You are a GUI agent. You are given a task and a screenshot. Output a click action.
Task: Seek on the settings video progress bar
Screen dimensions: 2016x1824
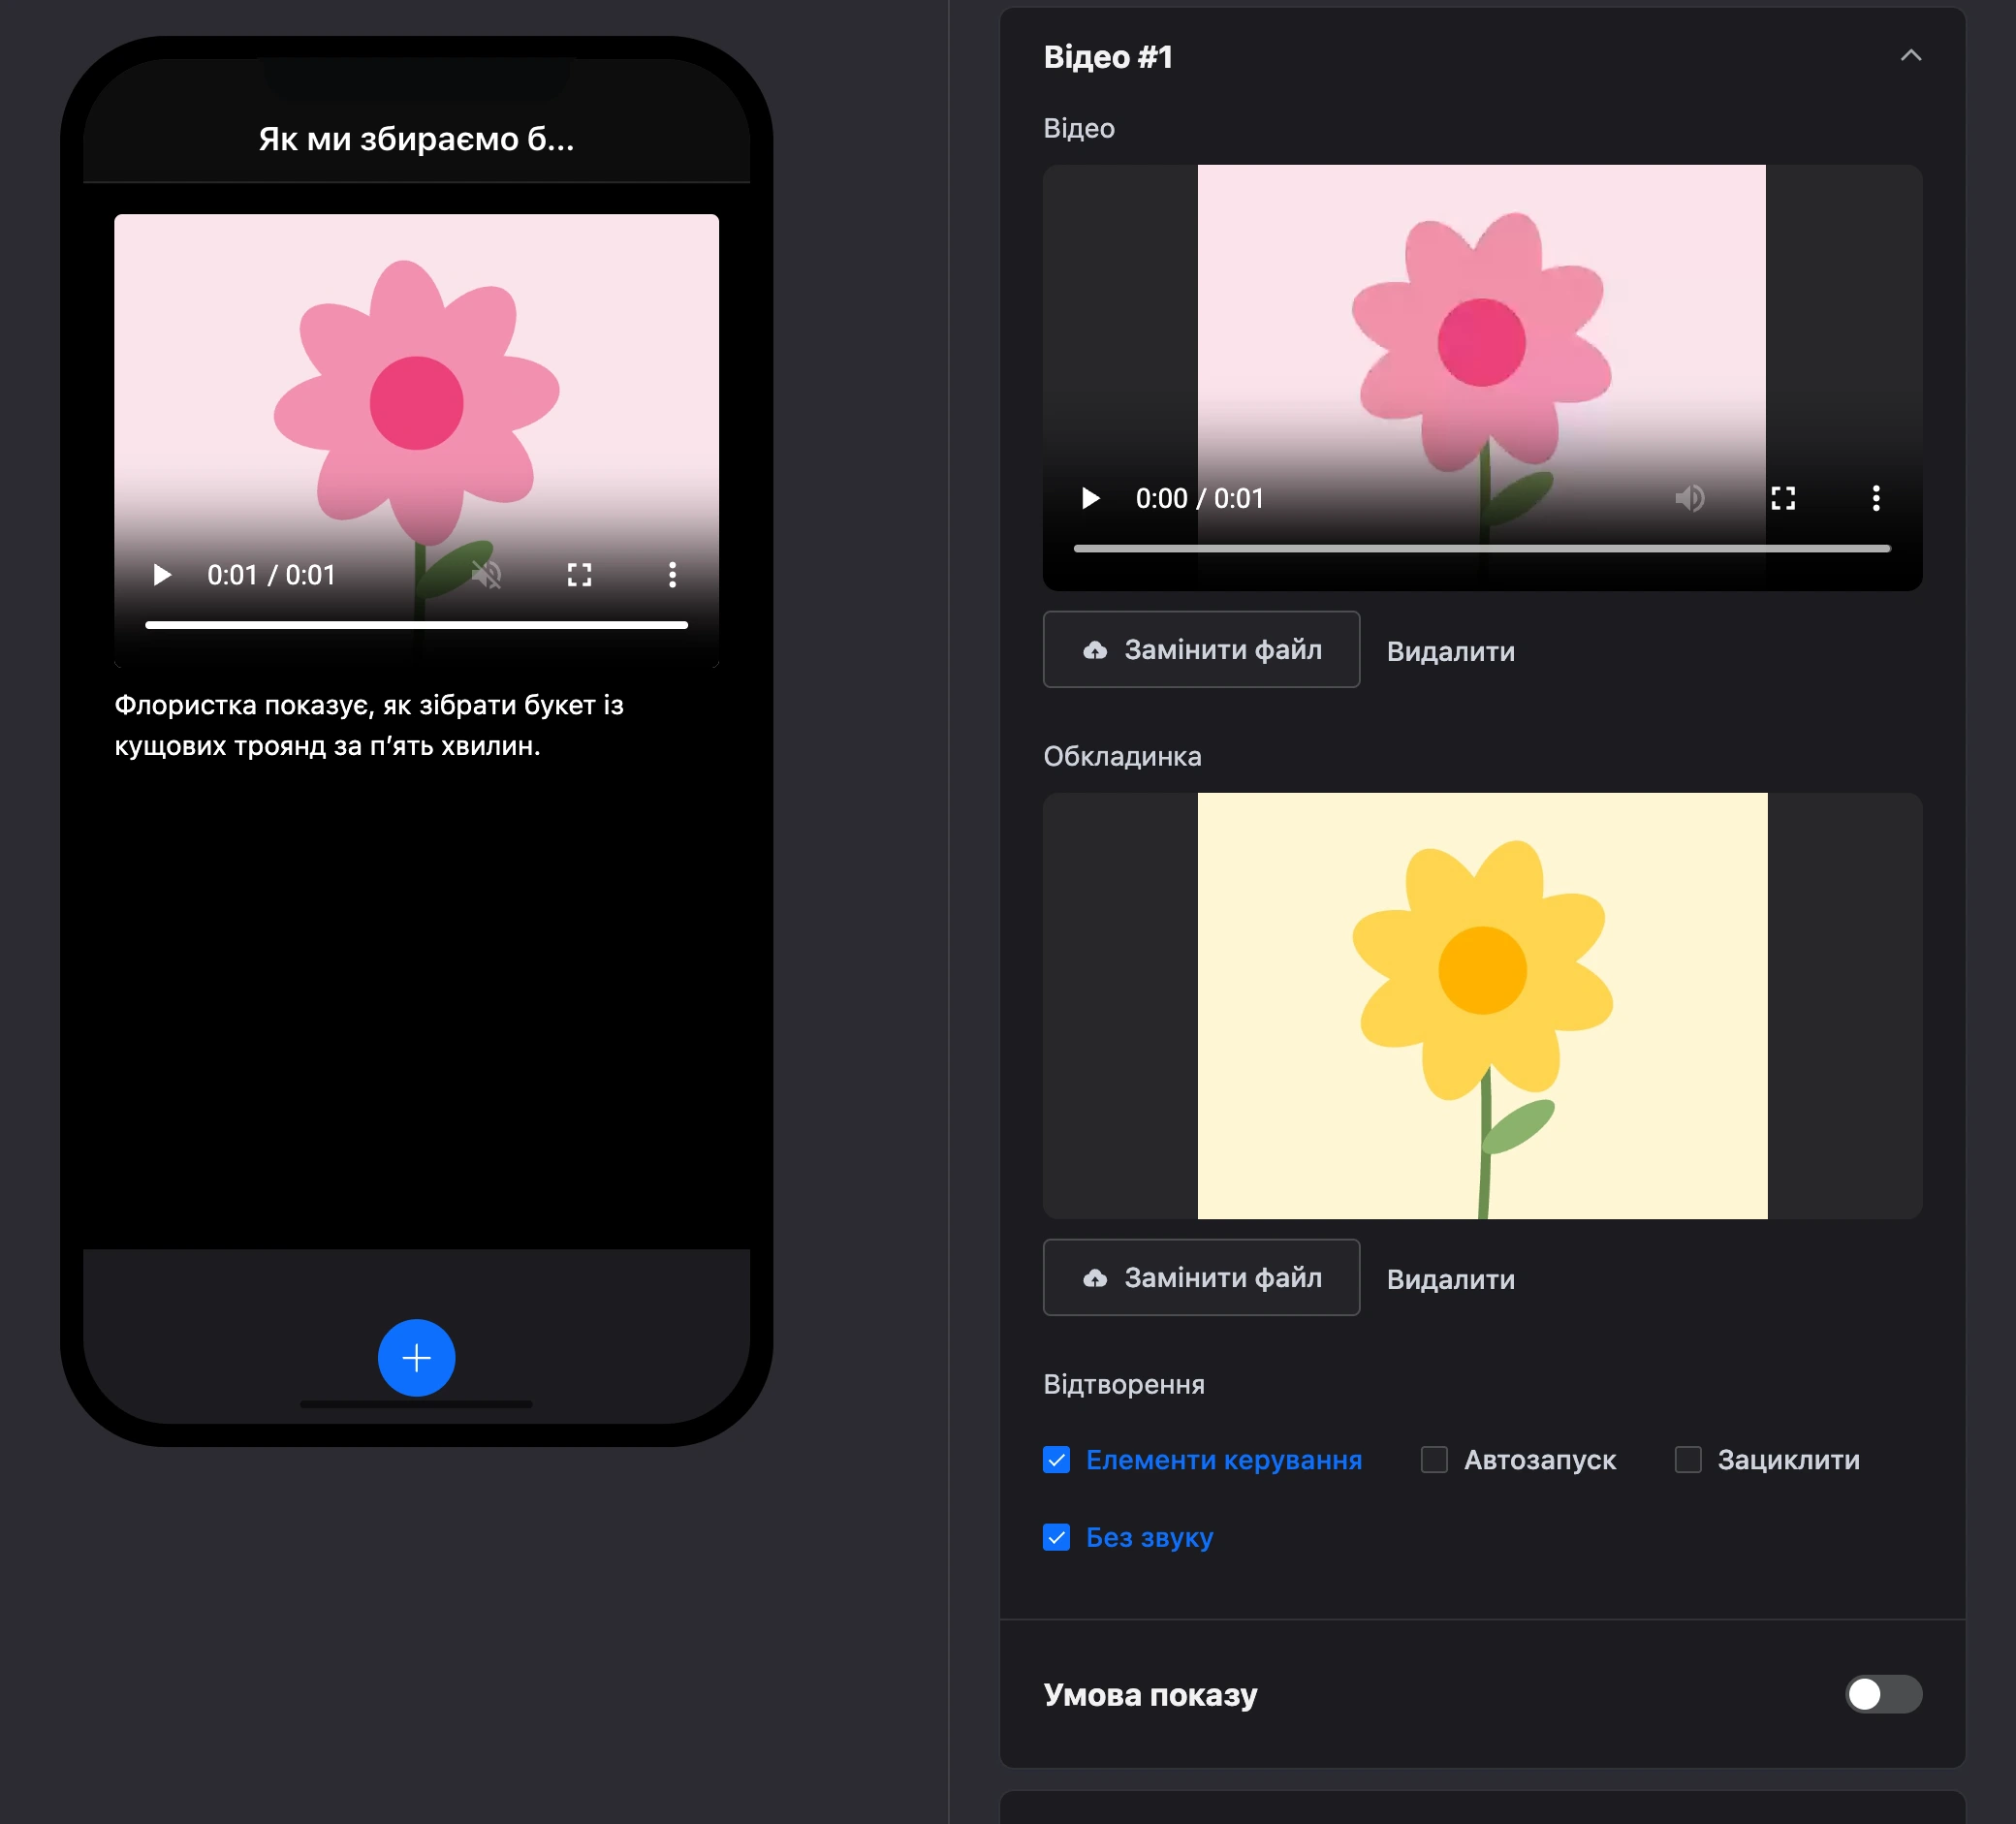pyautogui.click(x=1482, y=548)
